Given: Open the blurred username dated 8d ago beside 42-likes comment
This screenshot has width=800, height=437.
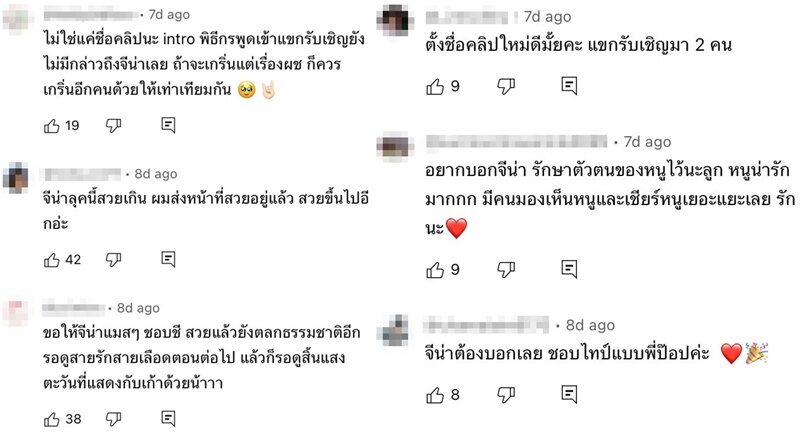Looking at the screenshot, I should click(83, 174).
